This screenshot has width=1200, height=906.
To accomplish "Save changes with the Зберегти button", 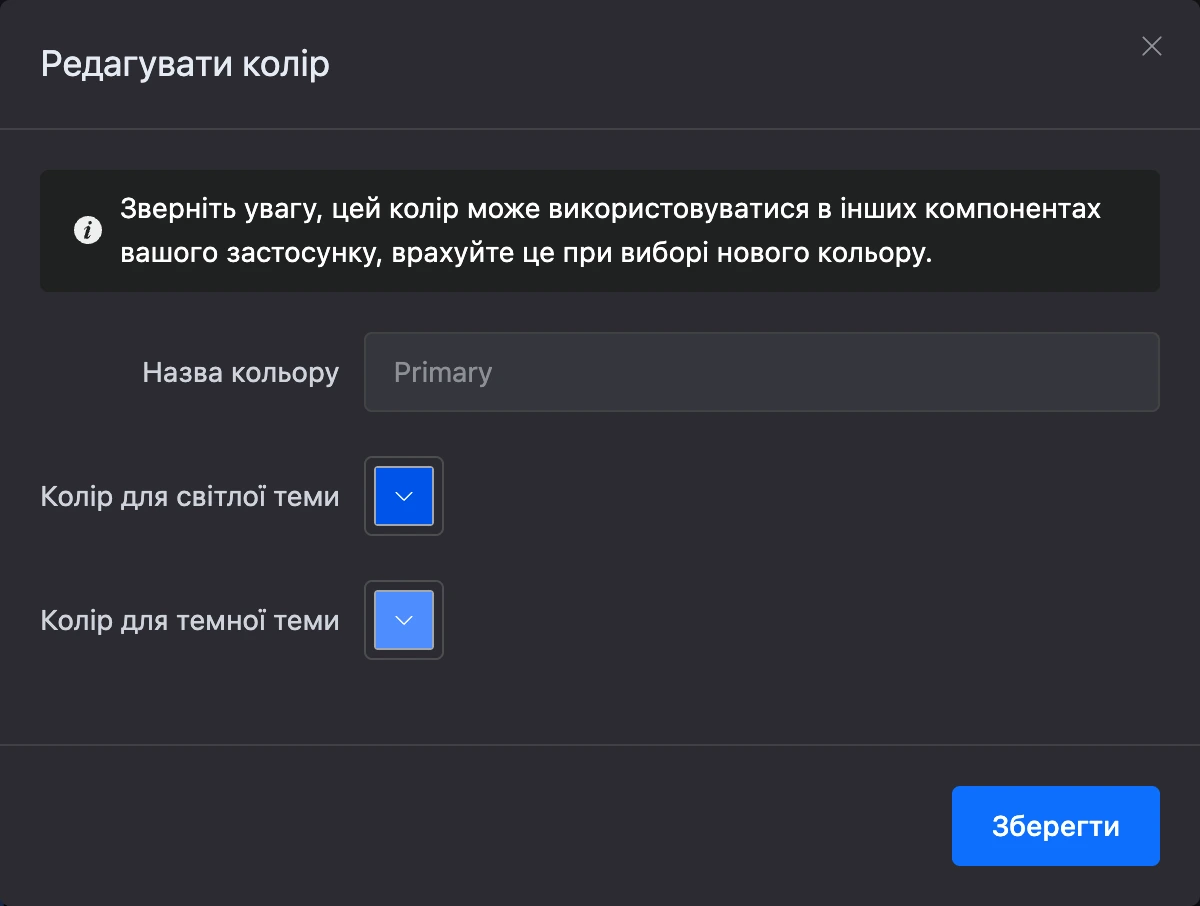I will tap(1056, 826).
